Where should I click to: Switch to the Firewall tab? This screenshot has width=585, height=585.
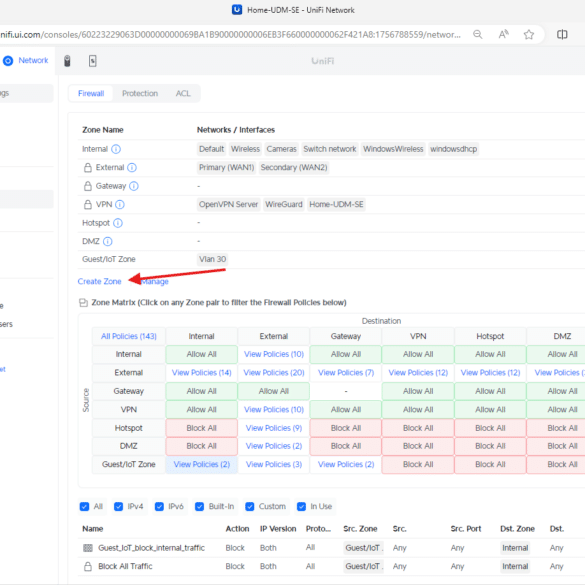(x=91, y=93)
